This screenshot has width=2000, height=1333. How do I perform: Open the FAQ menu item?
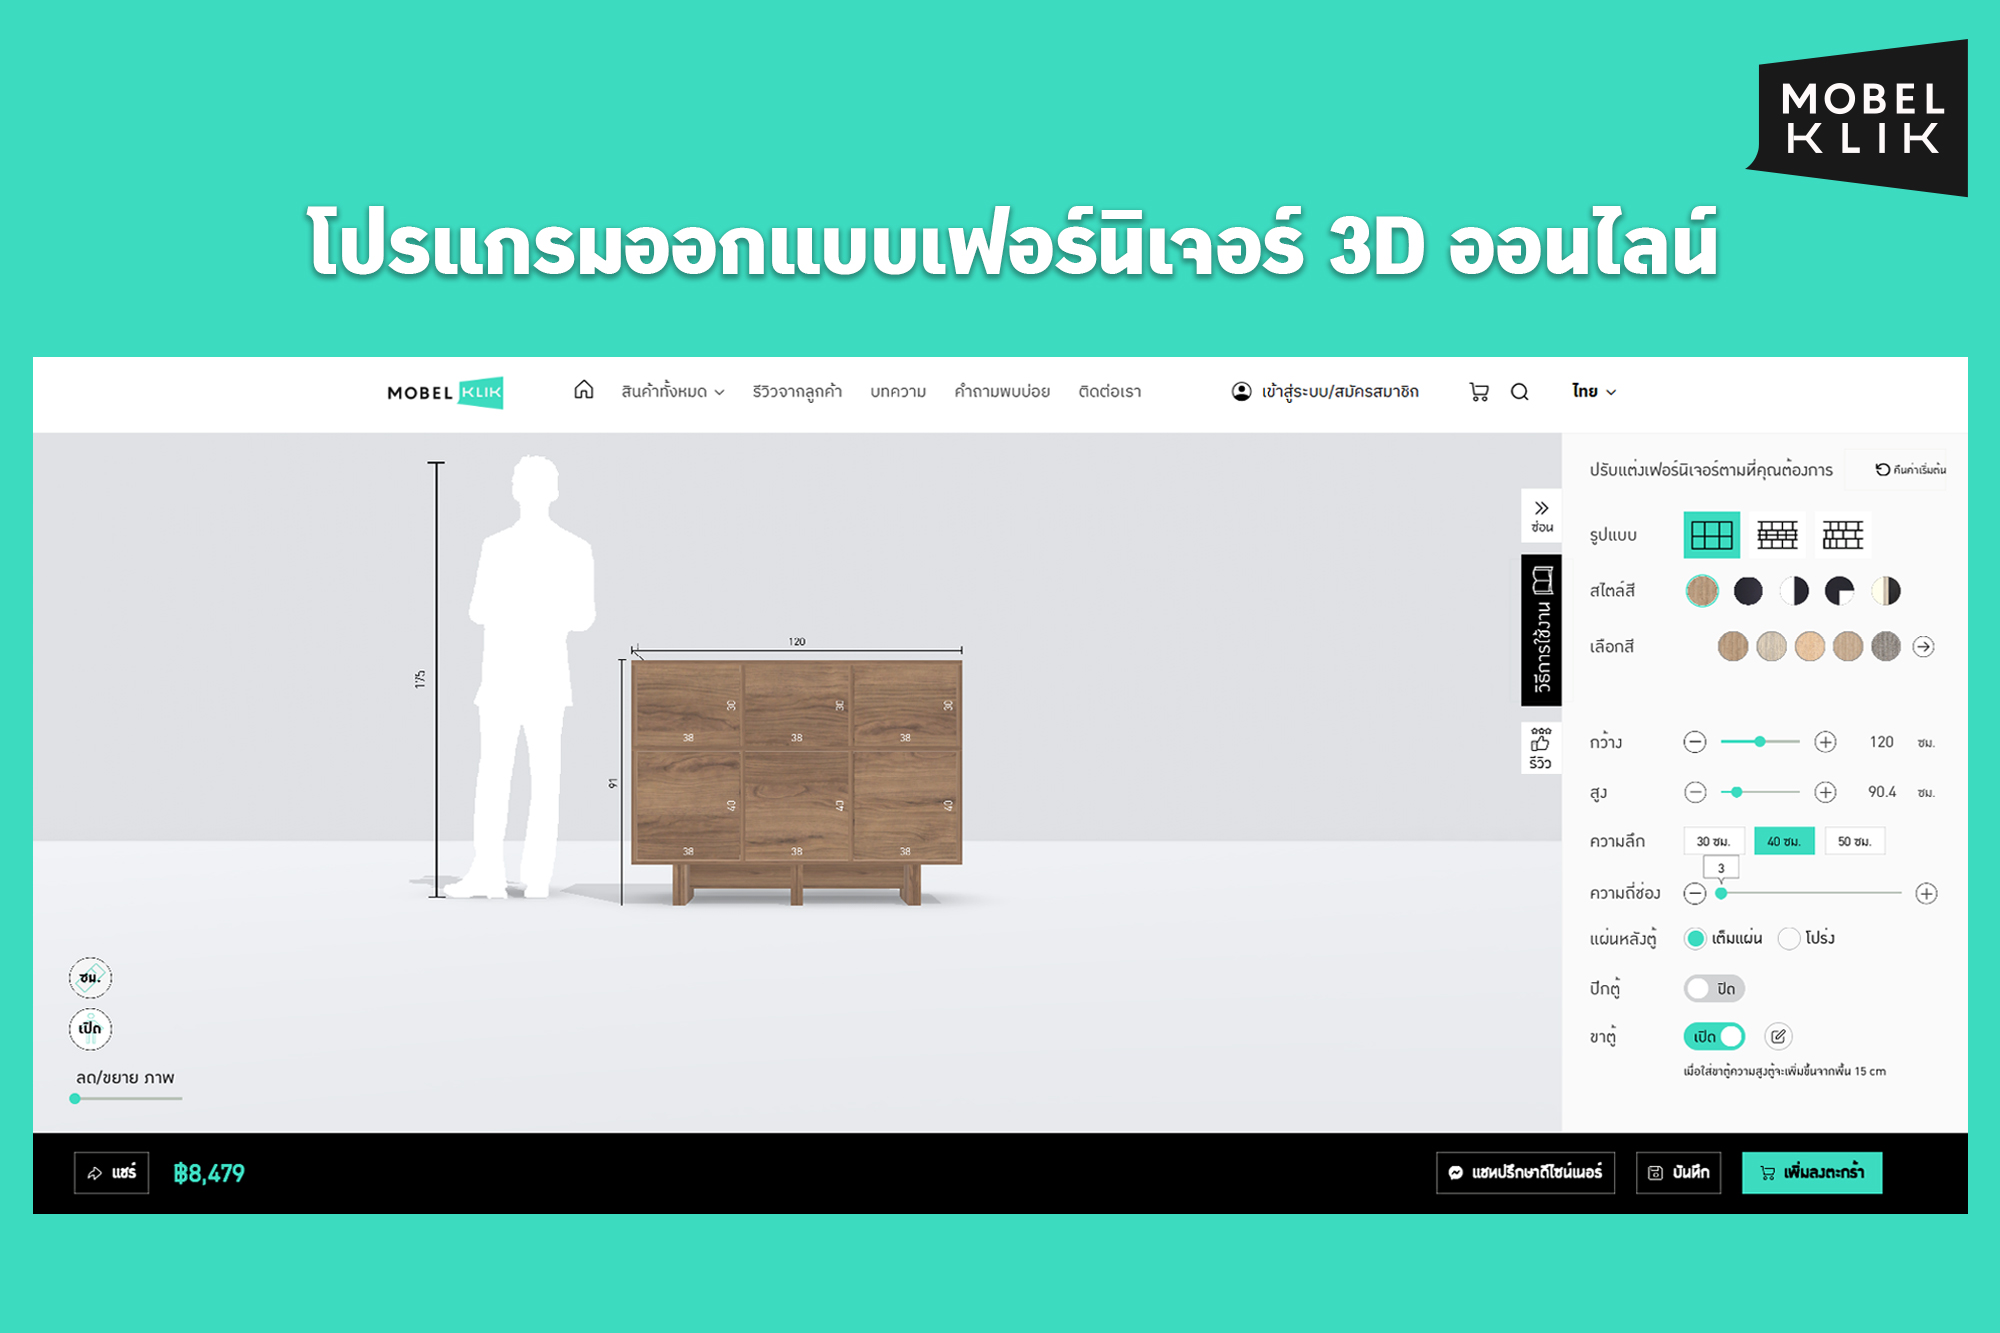[x=1002, y=392]
